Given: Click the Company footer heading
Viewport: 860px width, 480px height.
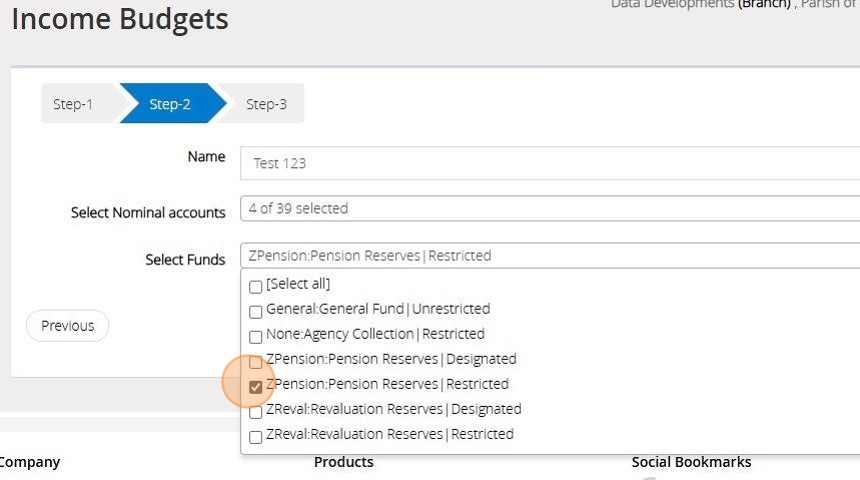Looking at the screenshot, I should pos(29,462).
